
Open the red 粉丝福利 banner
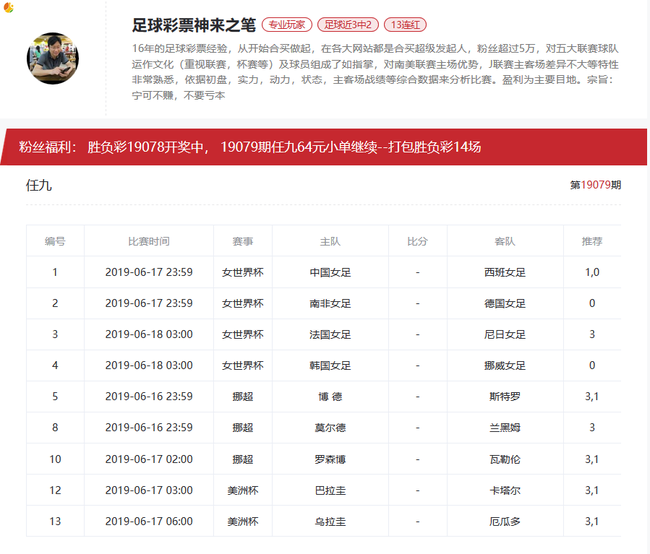(x=324, y=147)
